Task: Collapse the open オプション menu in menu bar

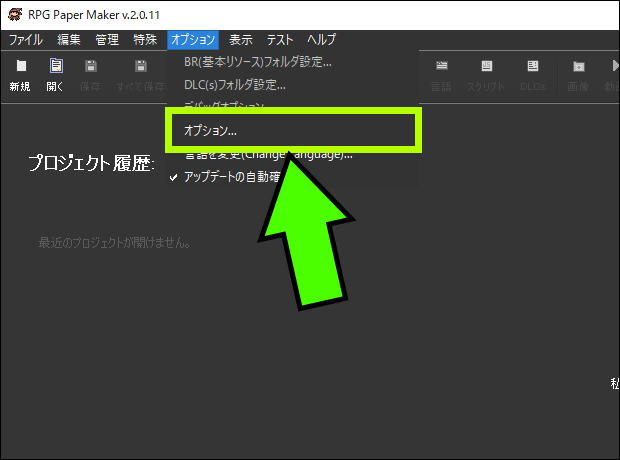Action: [x=192, y=40]
